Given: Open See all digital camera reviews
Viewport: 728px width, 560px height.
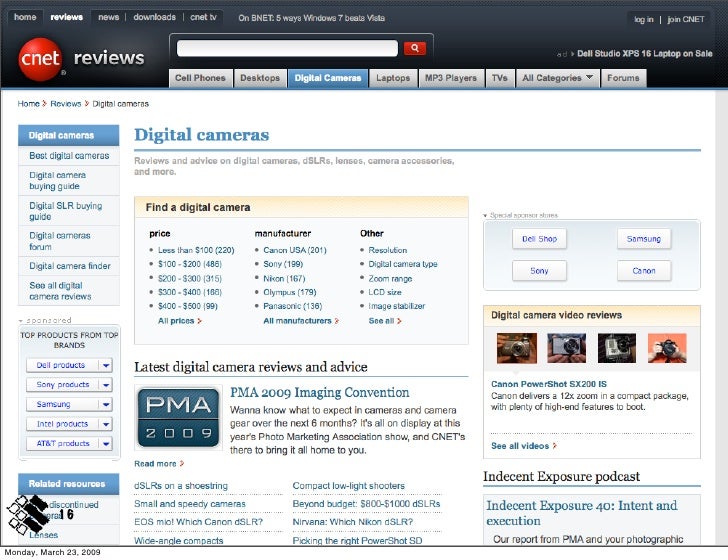Looking at the screenshot, I should pyautogui.click(x=60, y=291).
